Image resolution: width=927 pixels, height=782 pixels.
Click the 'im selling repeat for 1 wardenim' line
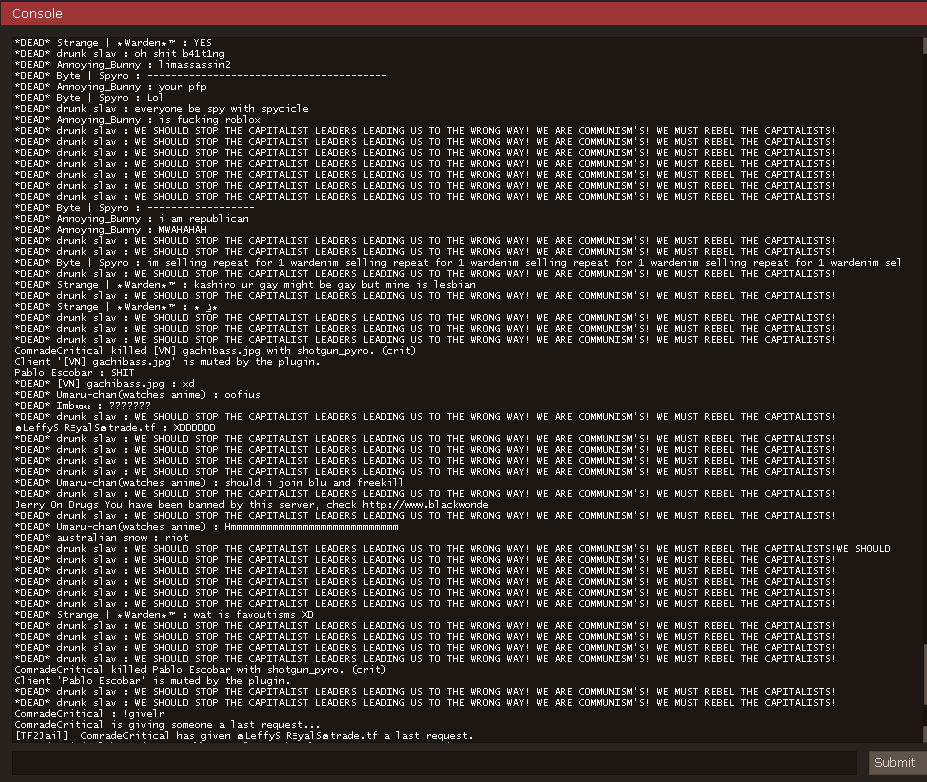[x=458, y=263]
